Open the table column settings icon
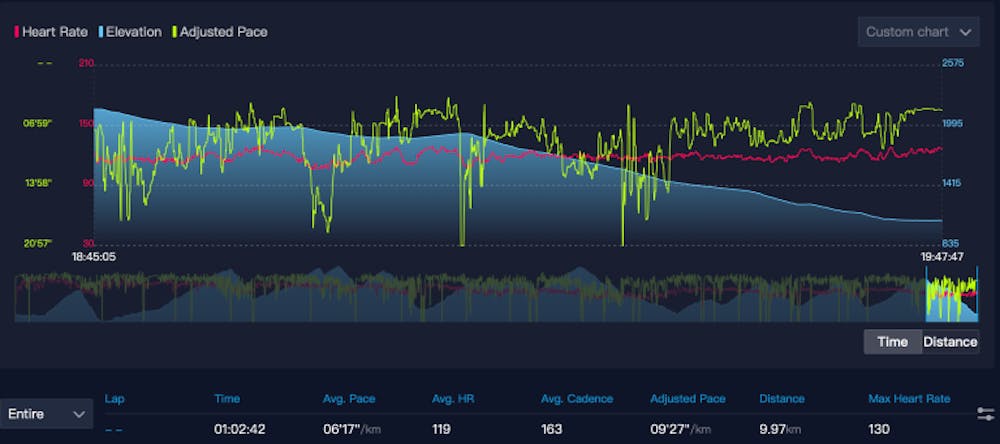The height and width of the screenshot is (444, 1000). pos(984,412)
